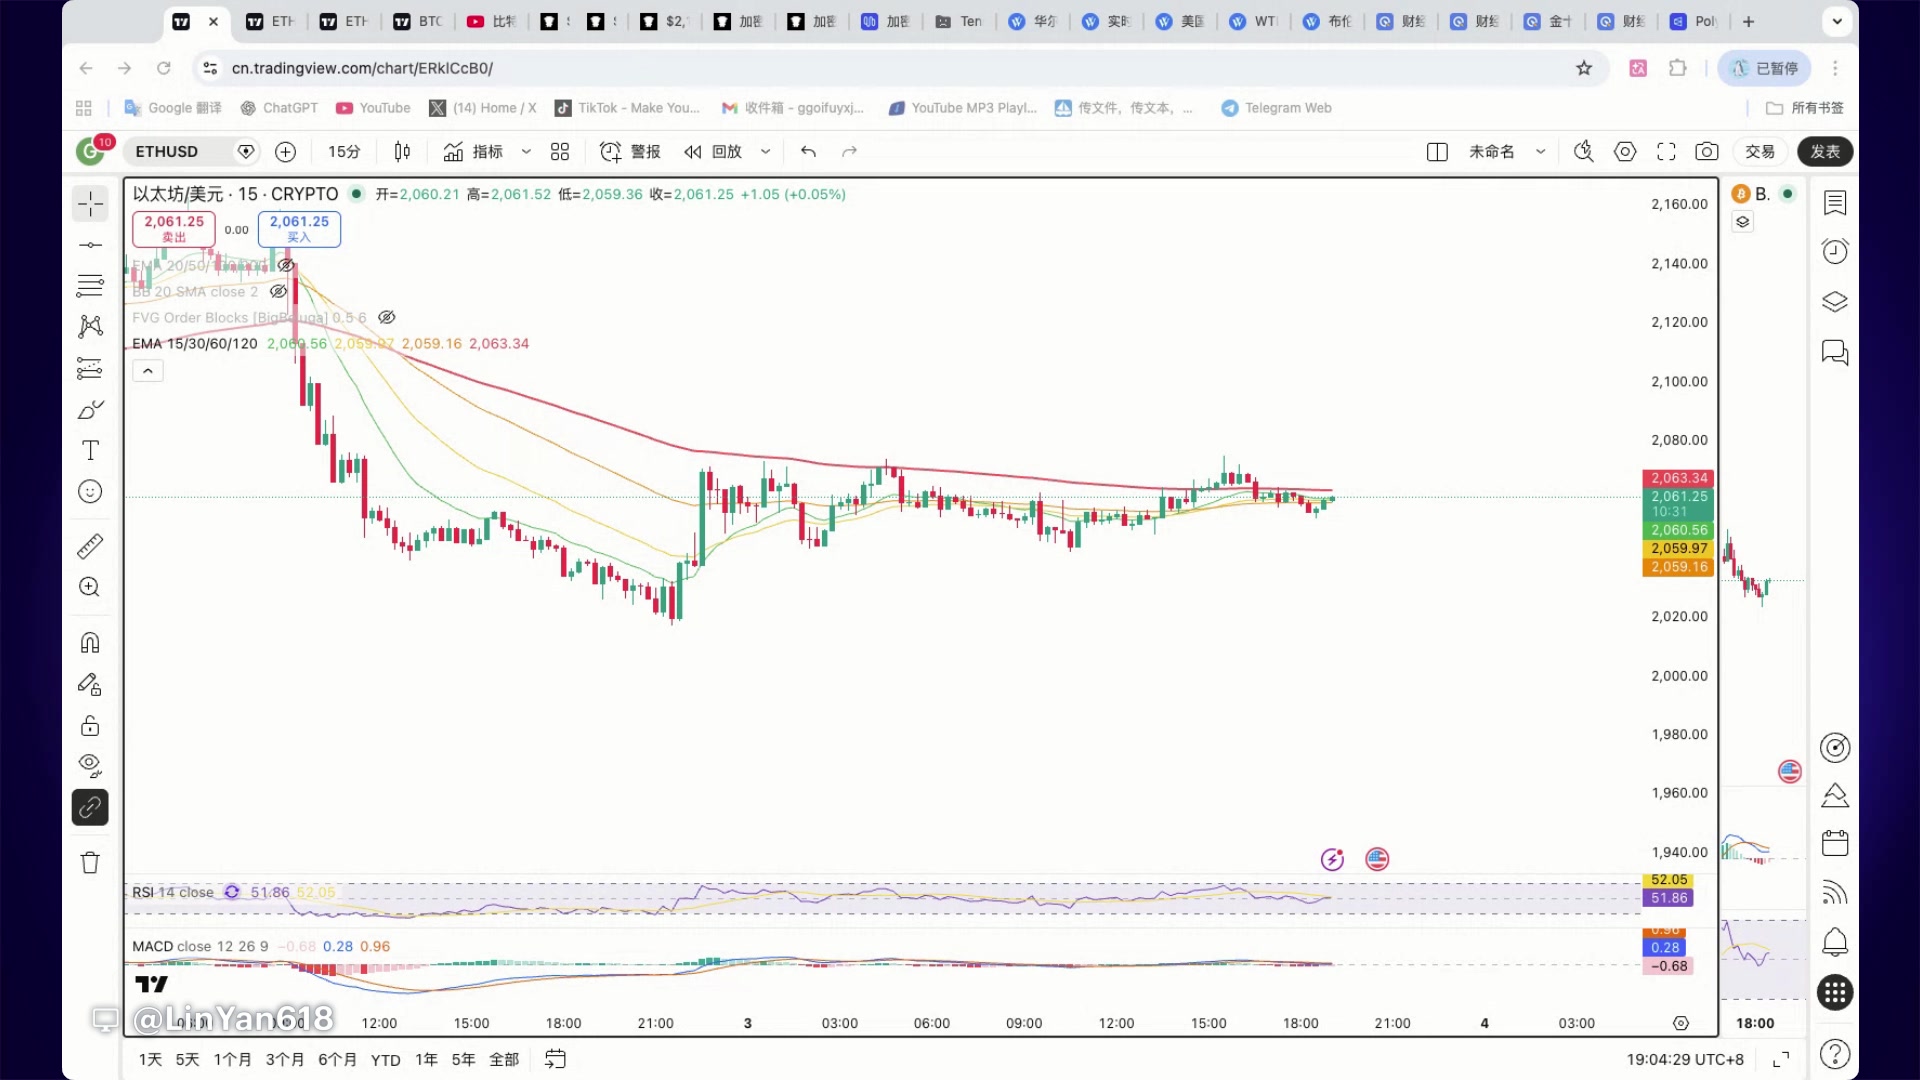Open the economic calendar icon

tap(1834, 843)
